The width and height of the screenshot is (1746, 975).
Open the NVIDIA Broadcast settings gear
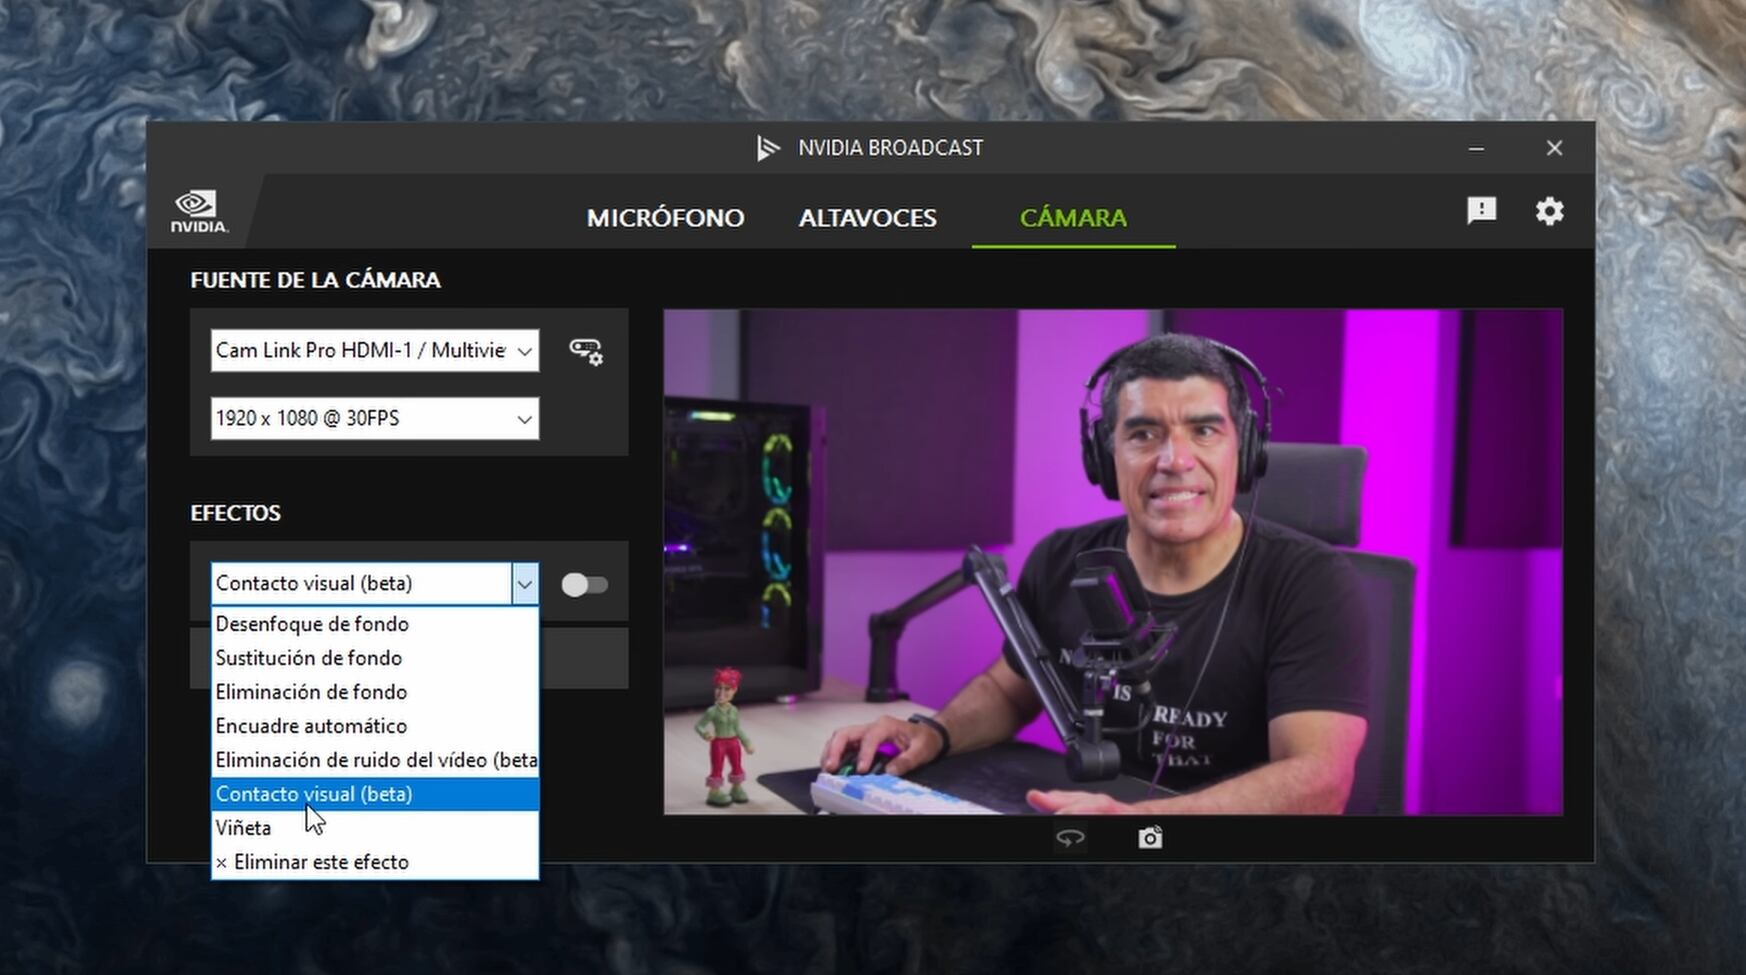coord(1549,211)
